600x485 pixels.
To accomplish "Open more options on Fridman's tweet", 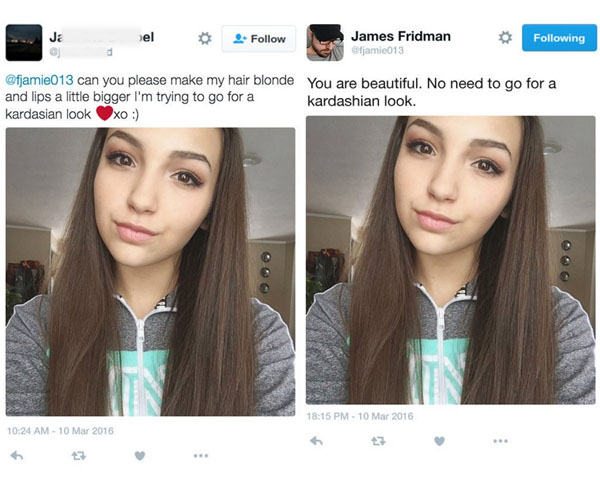I will [501, 441].
